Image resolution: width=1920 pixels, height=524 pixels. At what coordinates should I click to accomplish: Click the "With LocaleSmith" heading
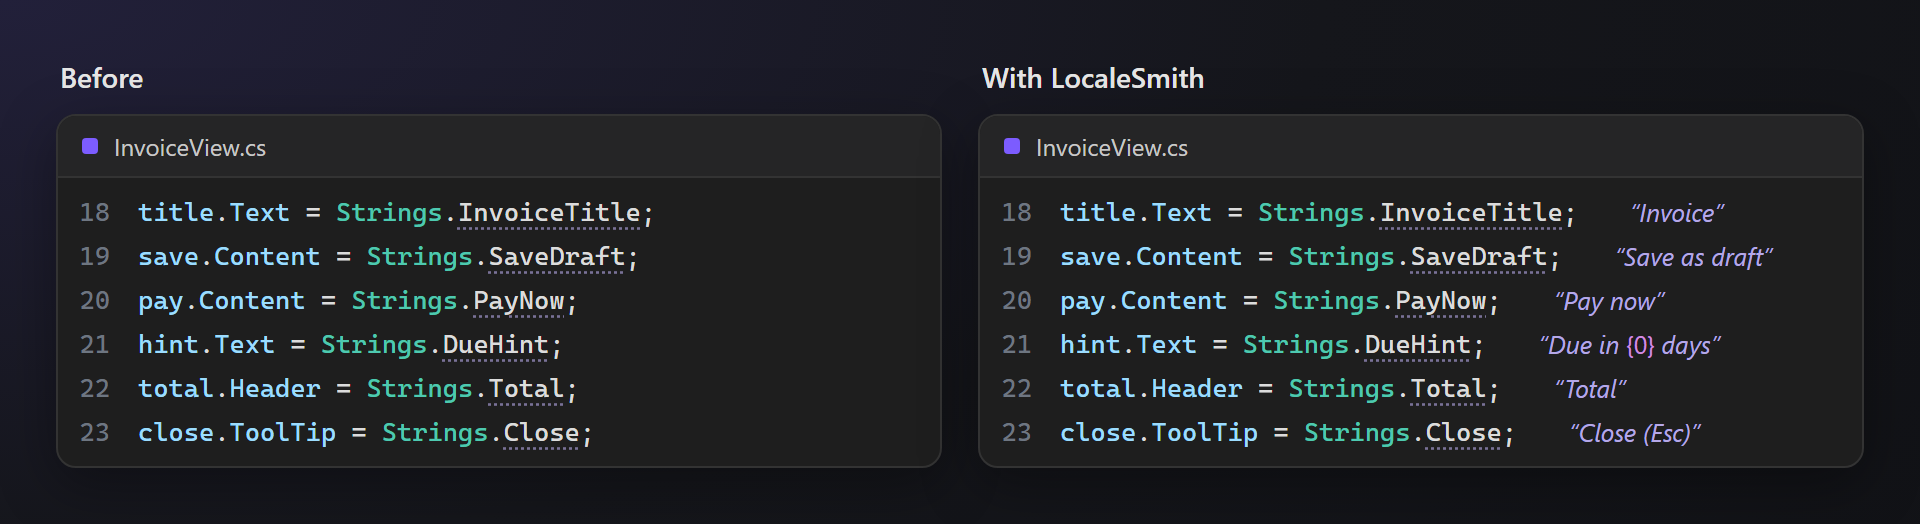1093,79
